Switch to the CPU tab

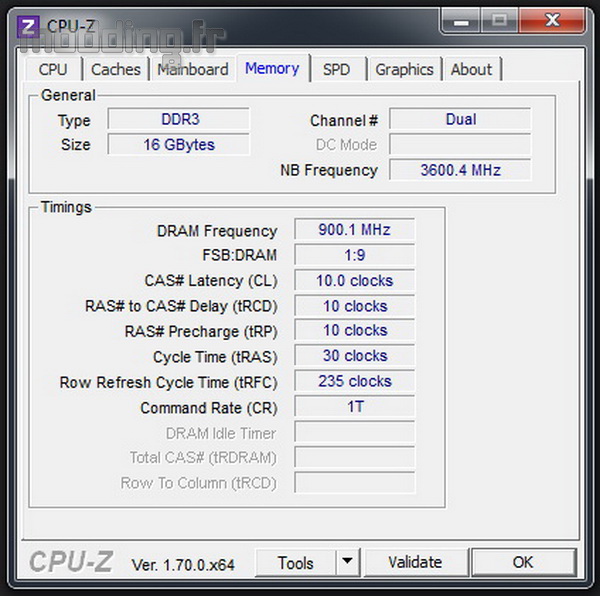tap(53, 70)
